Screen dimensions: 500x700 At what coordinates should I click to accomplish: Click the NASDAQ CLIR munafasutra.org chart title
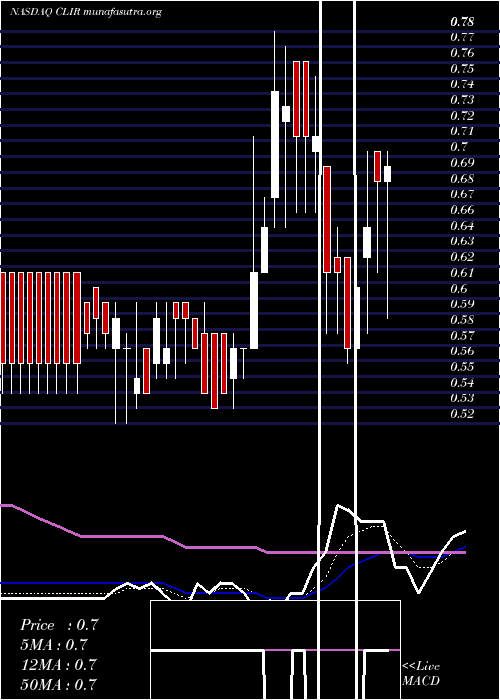[x=85, y=12]
